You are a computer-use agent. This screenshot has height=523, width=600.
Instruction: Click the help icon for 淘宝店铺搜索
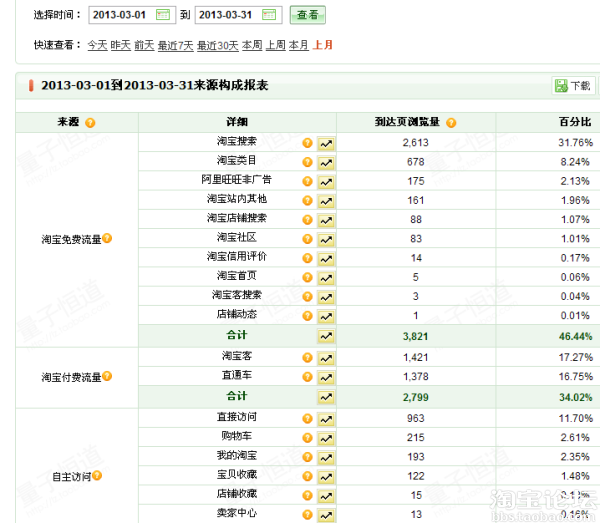[x=307, y=220]
